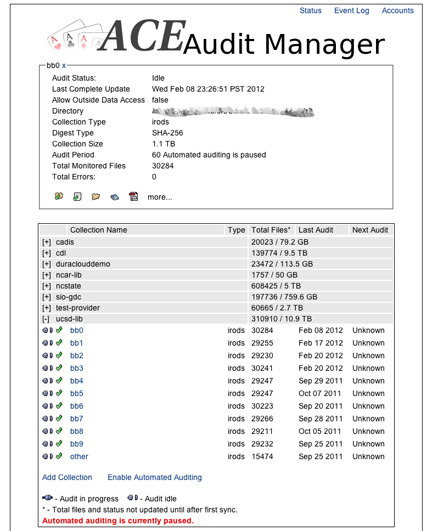Screen dimensions: 432x531
Task: Click the 'Feb 17 2012' last audit date
Action: coord(321,343)
